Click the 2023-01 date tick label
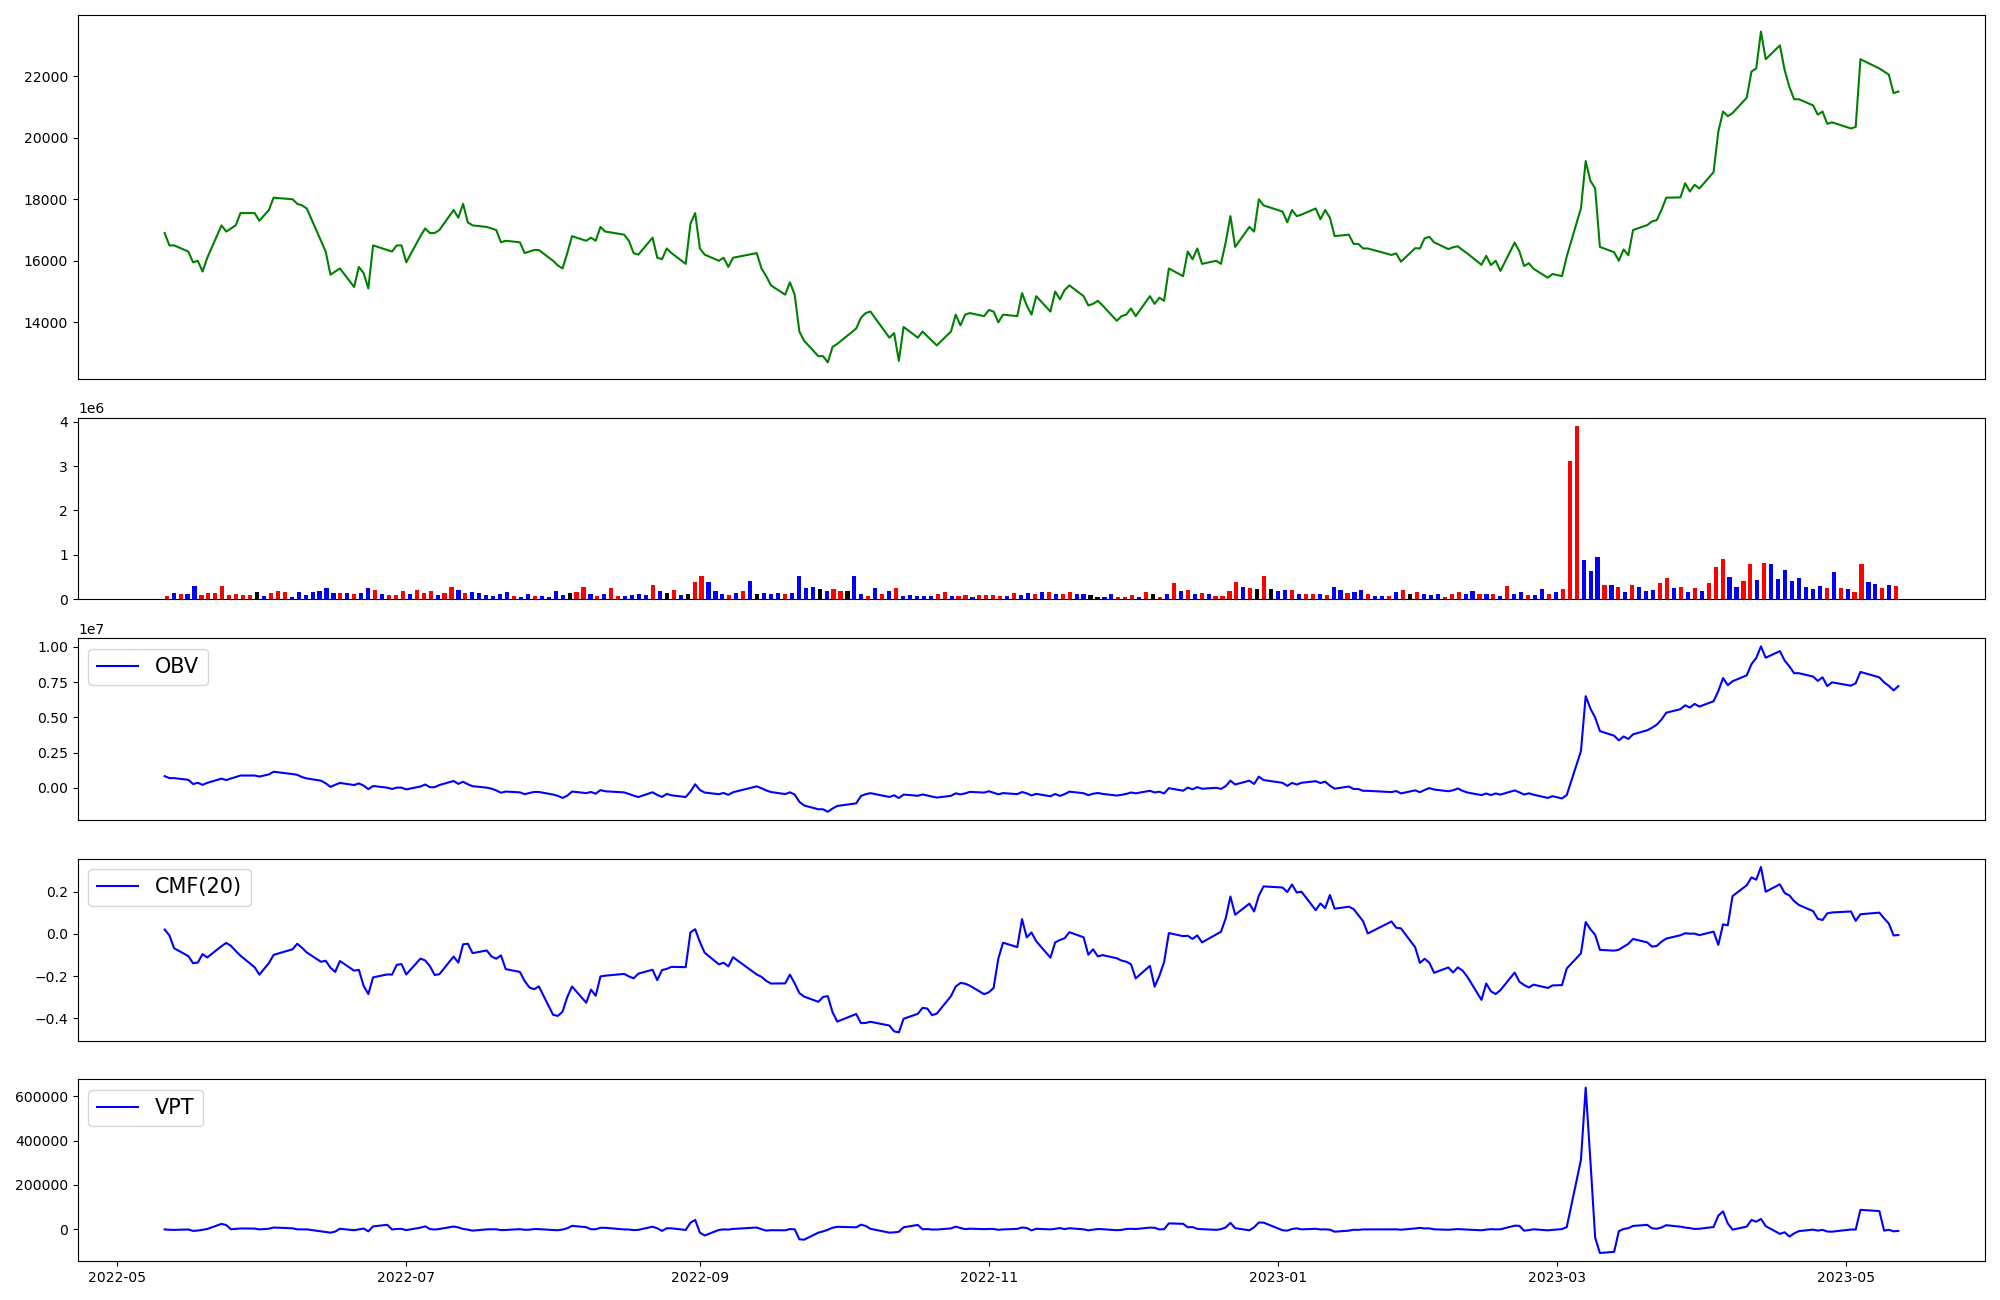 click(1278, 1277)
